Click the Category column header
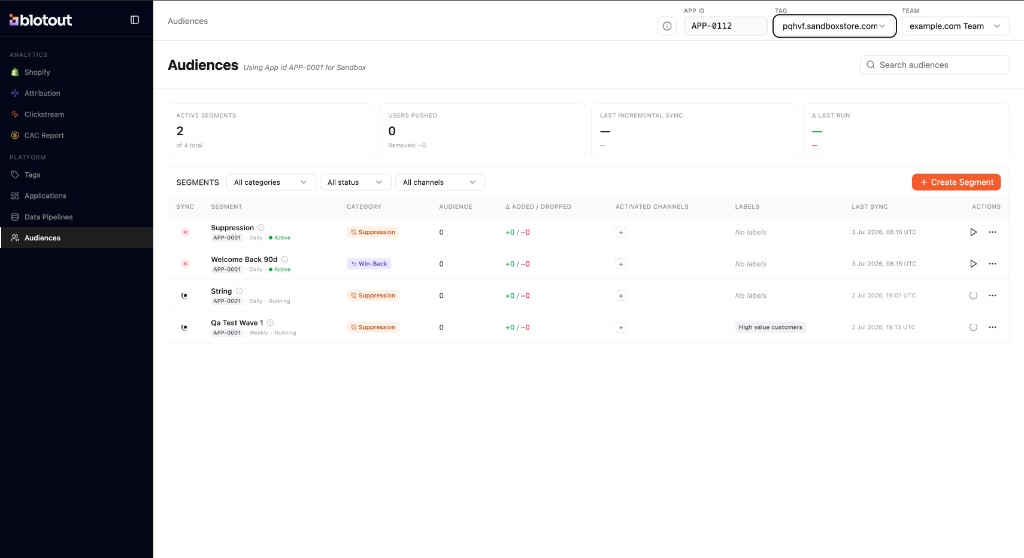Image resolution: width=1024 pixels, height=558 pixels. pos(364,206)
